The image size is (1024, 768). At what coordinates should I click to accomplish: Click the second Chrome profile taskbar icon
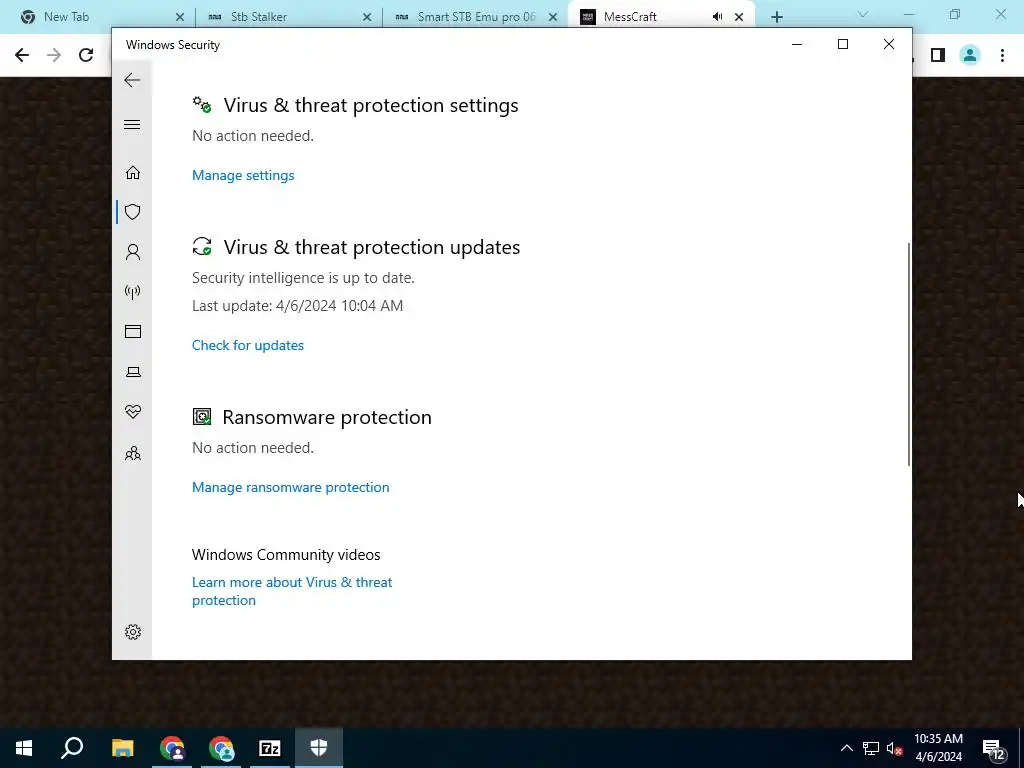click(x=221, y=748)
